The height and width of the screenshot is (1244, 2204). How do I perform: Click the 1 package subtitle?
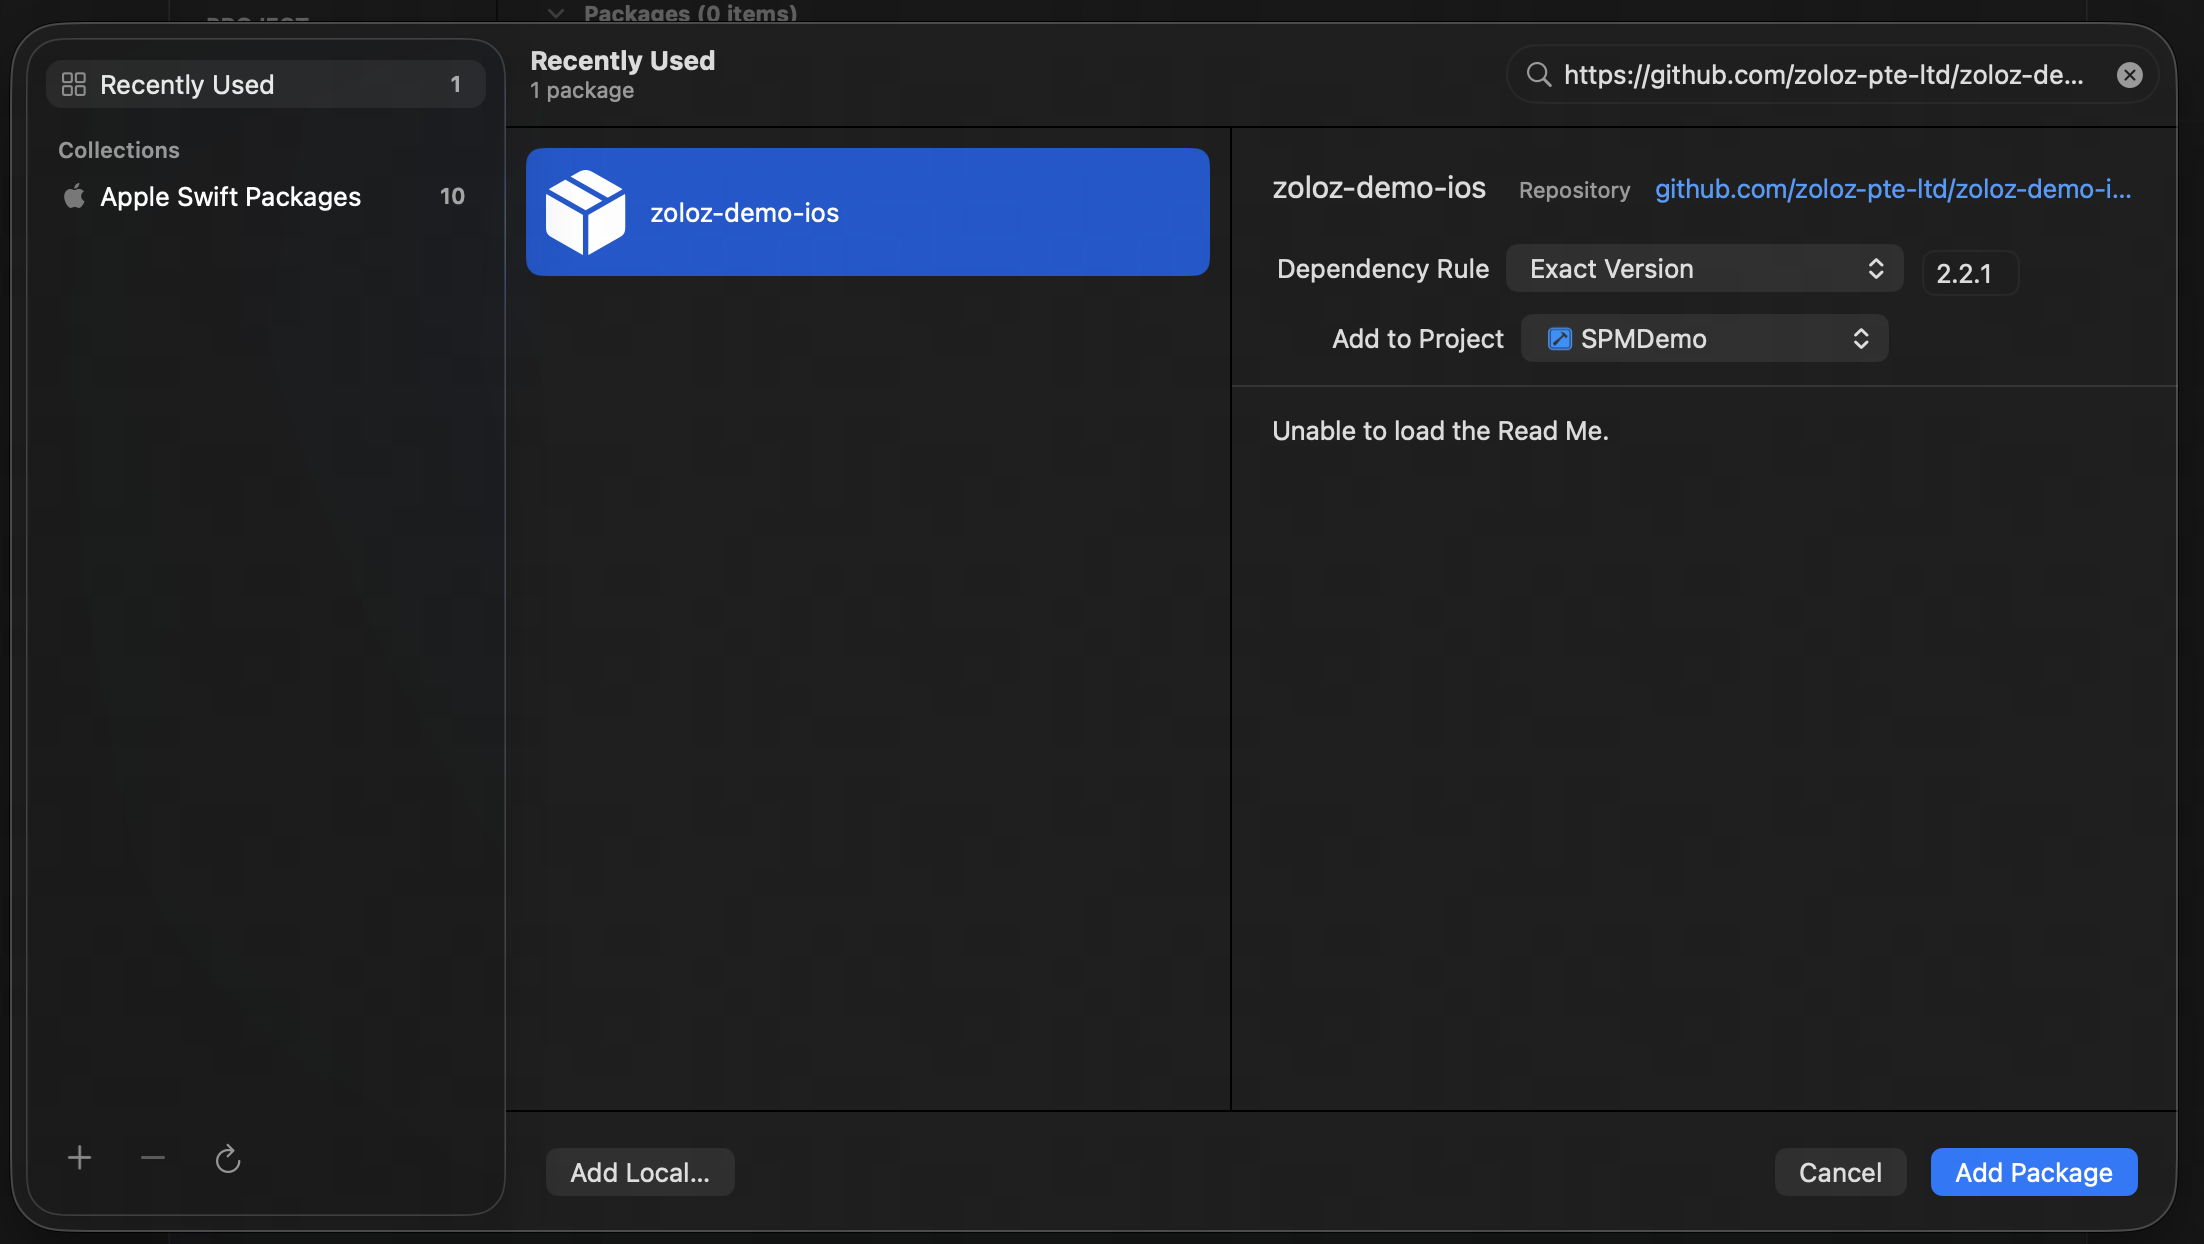(x=582, y=90)
